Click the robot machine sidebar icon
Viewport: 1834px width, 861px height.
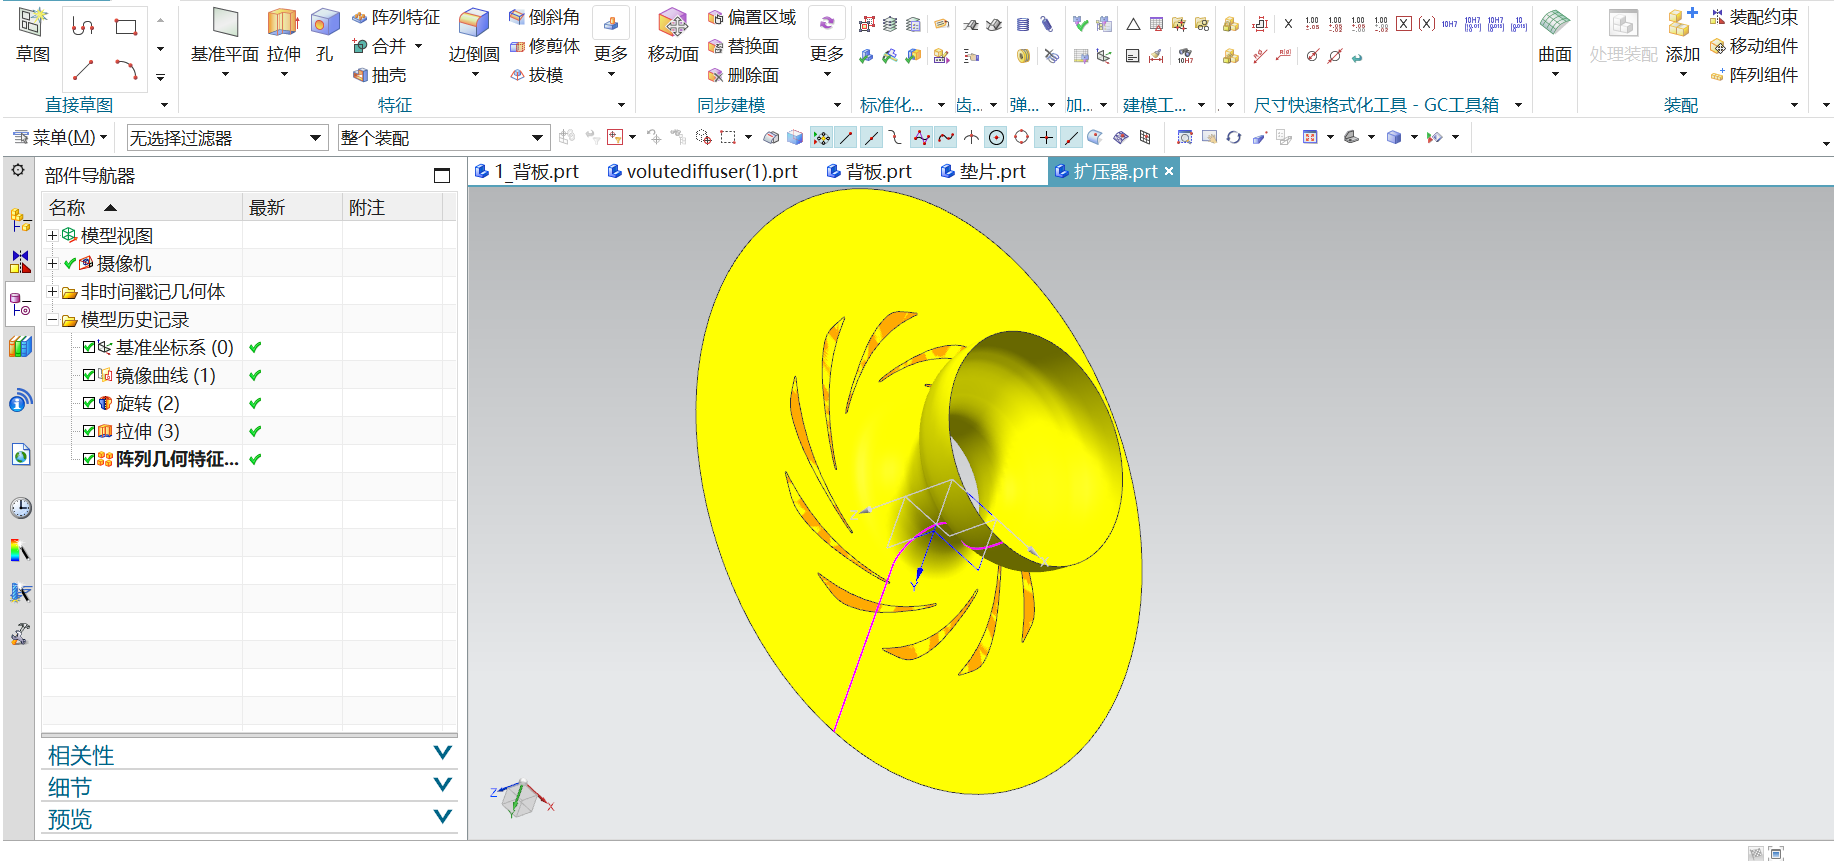[20, 634]
